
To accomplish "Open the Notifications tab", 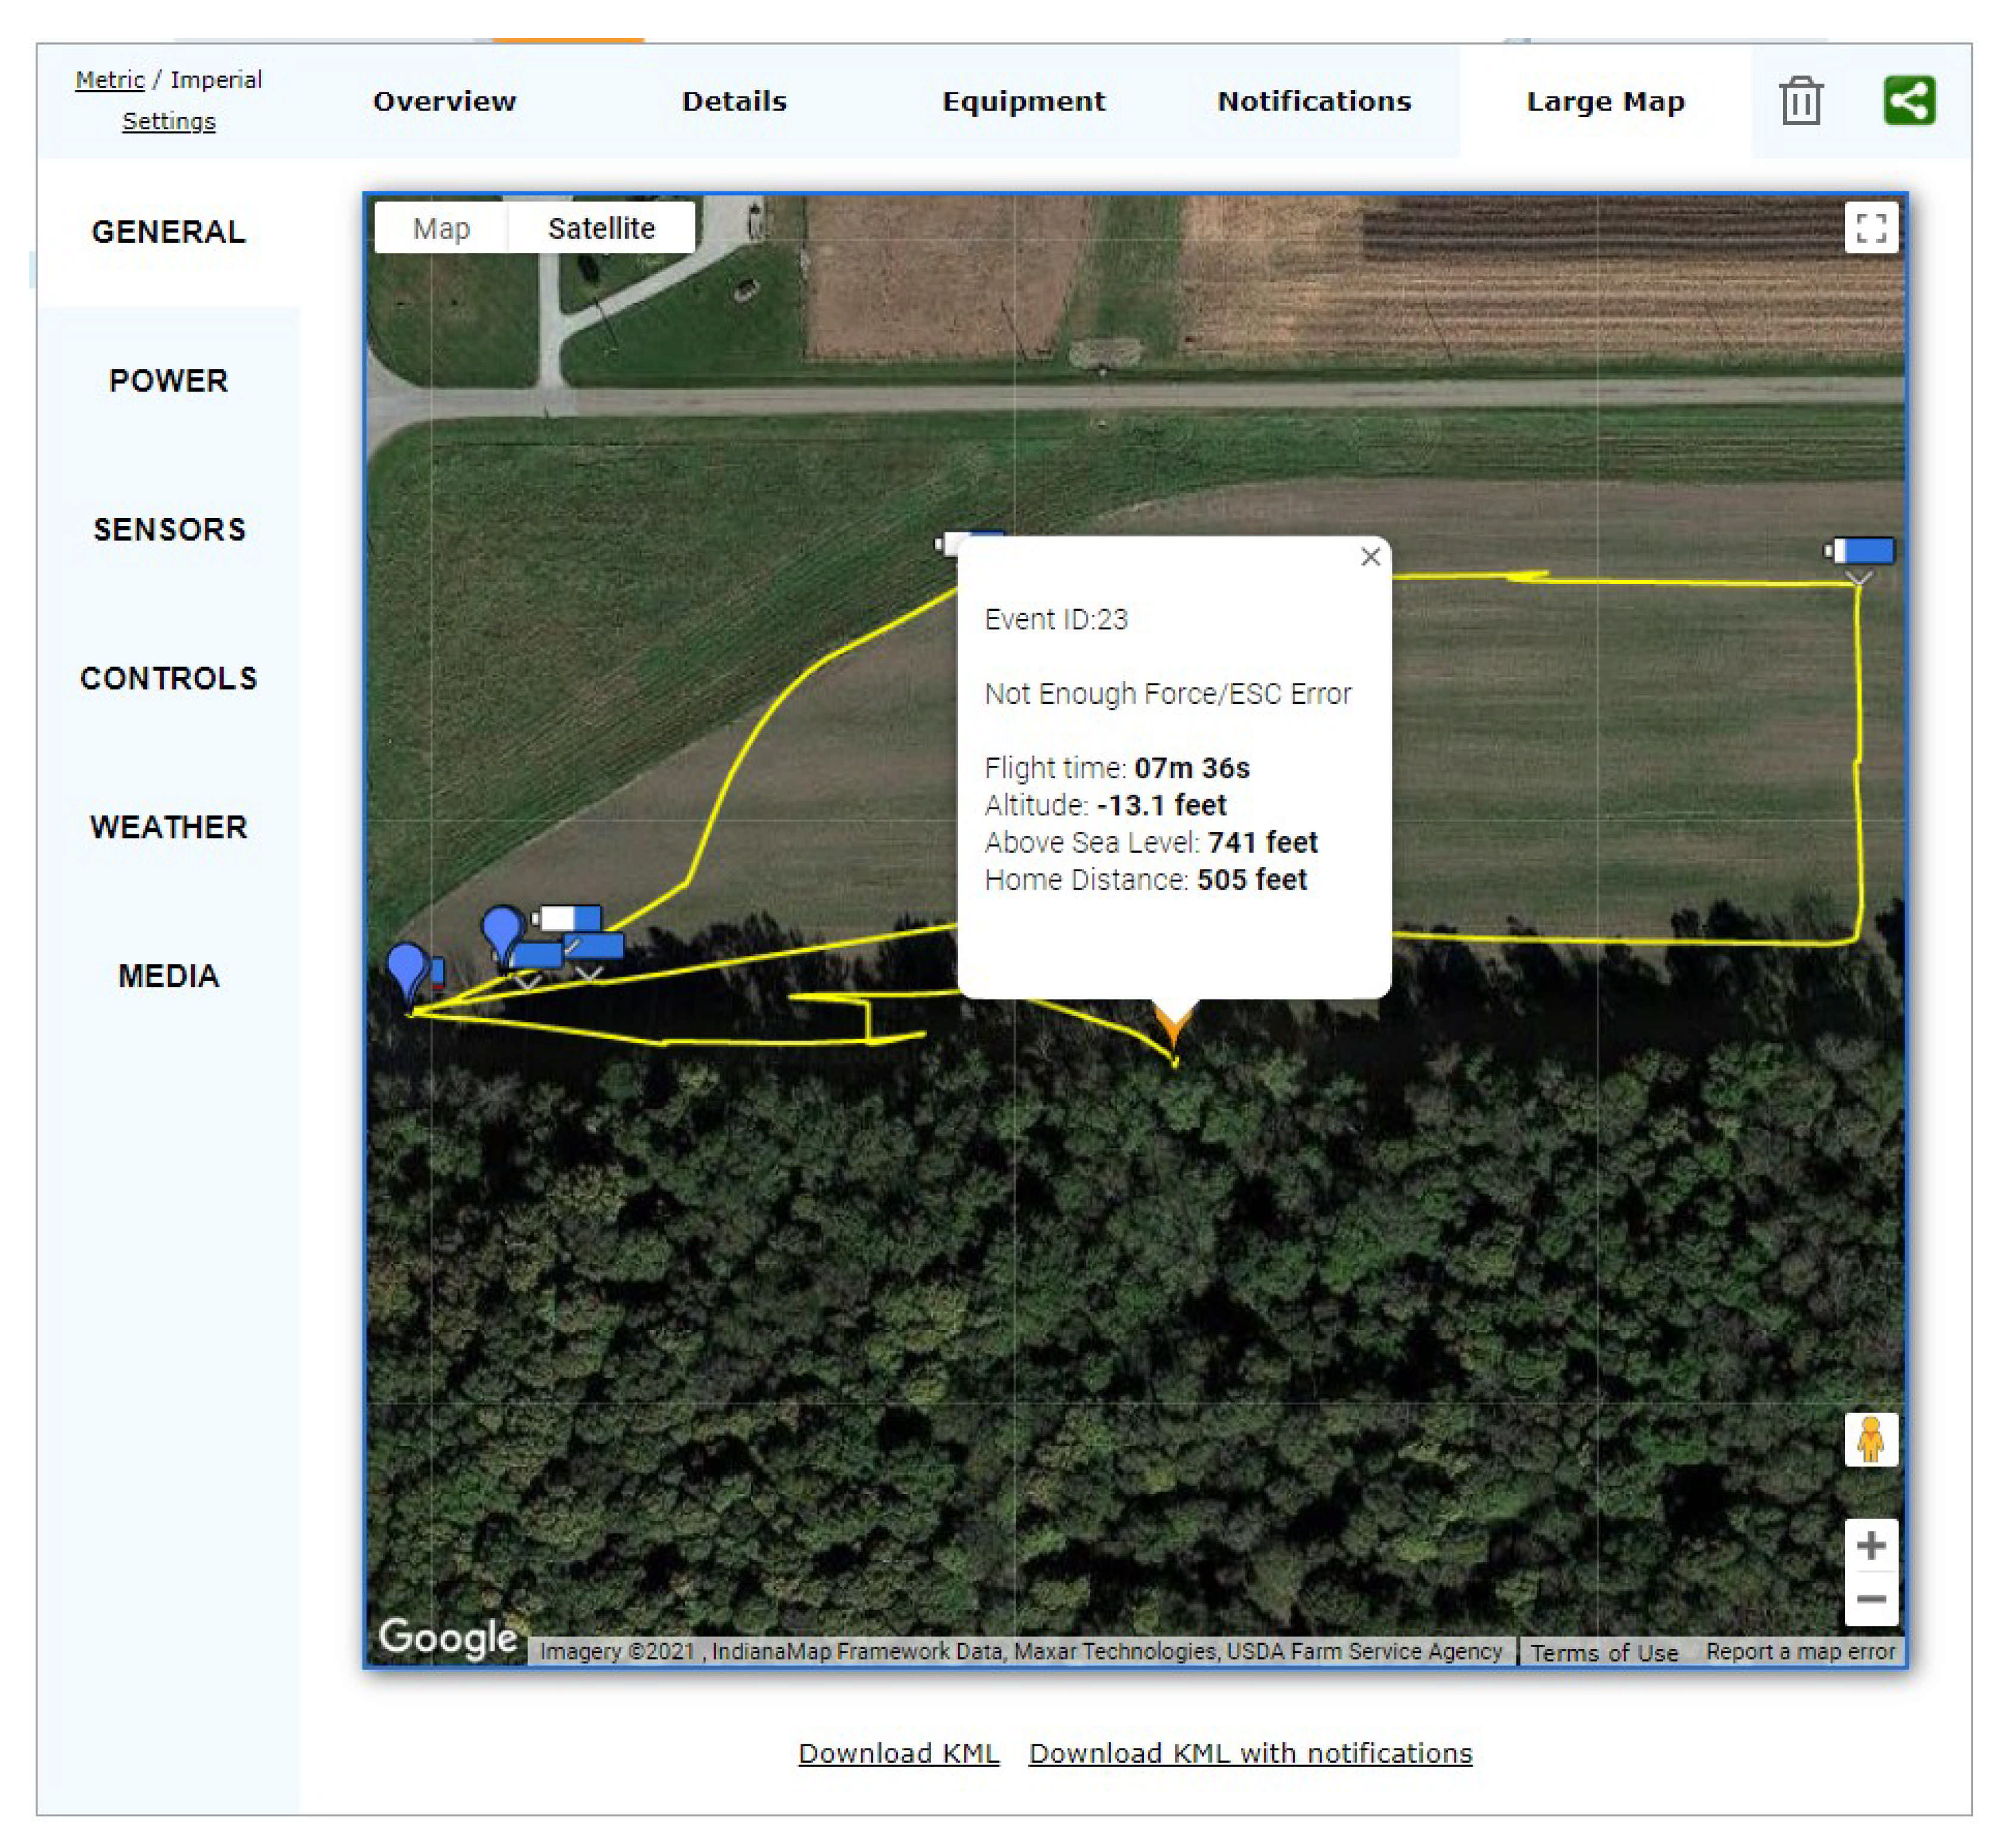I will click(x=1313, y=101).
